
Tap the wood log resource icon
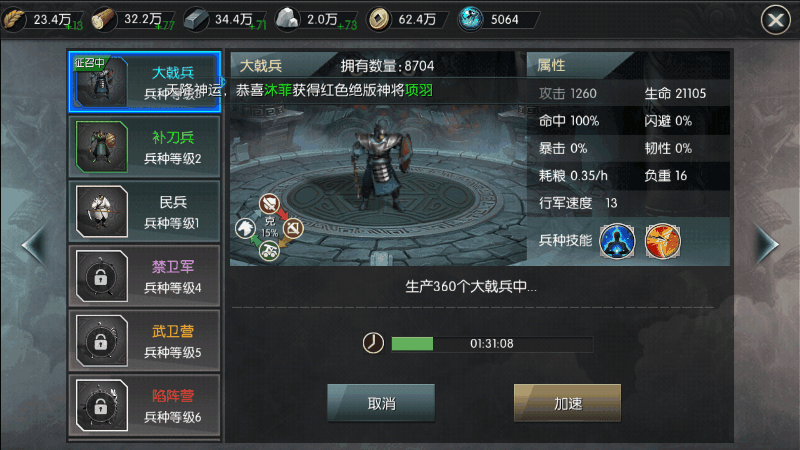(x=104, y=19)
